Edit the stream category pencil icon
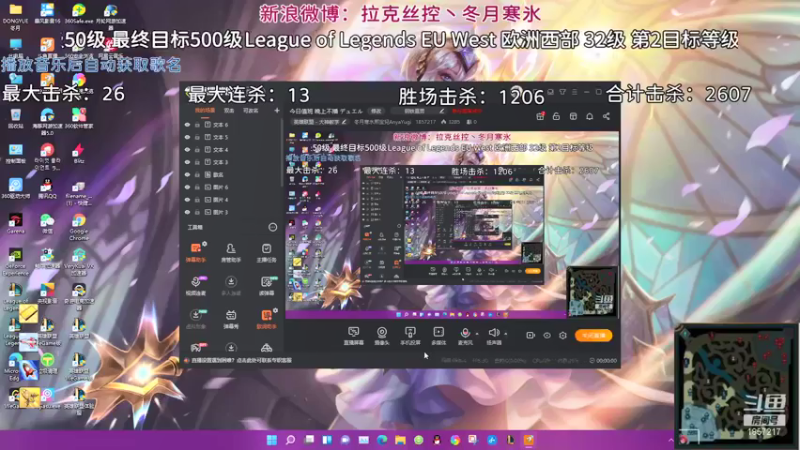 344,122
